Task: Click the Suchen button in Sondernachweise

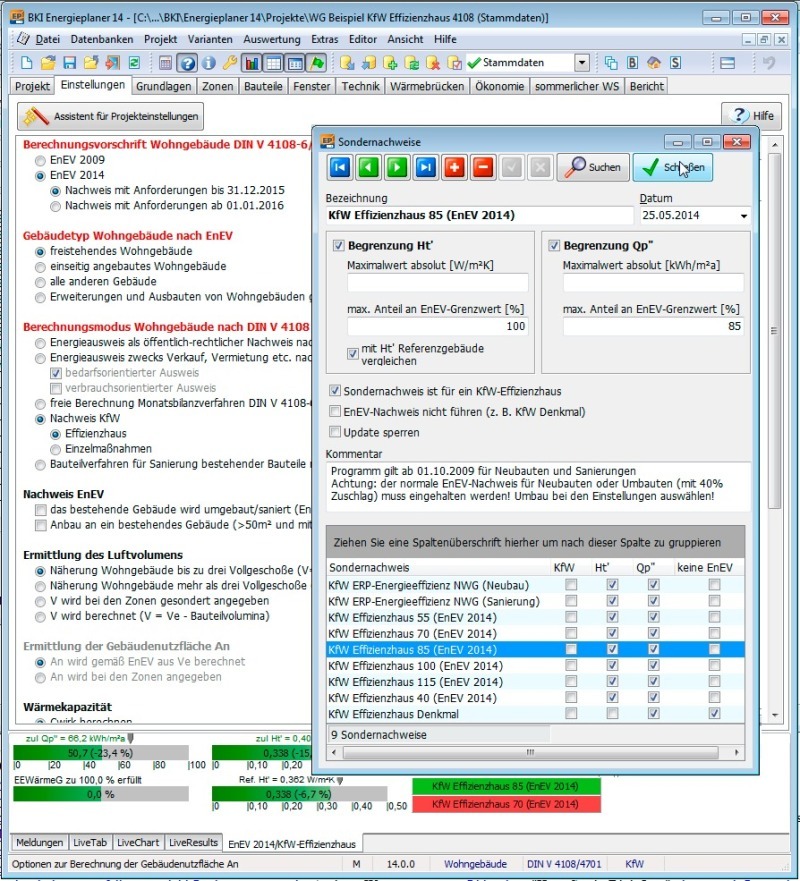Action: (593, 167)
